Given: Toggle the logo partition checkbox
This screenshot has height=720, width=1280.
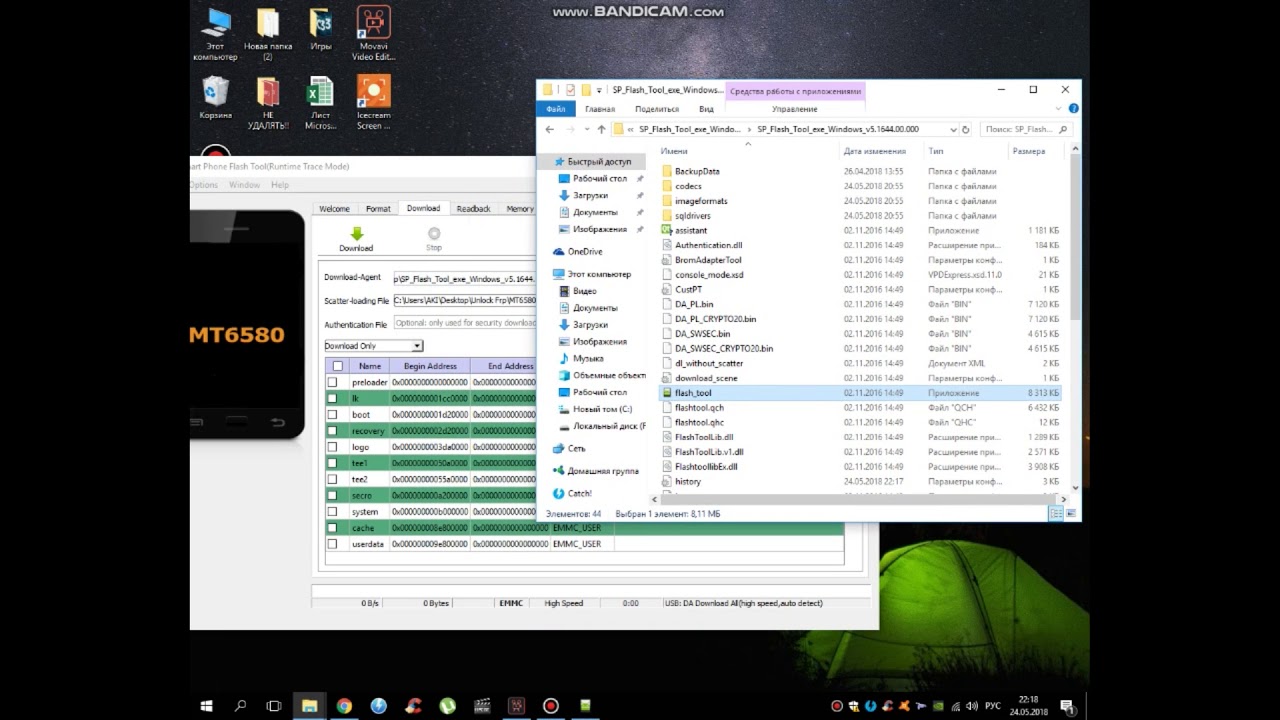Looking at the screenshot, I should click(x=333, y=447).
